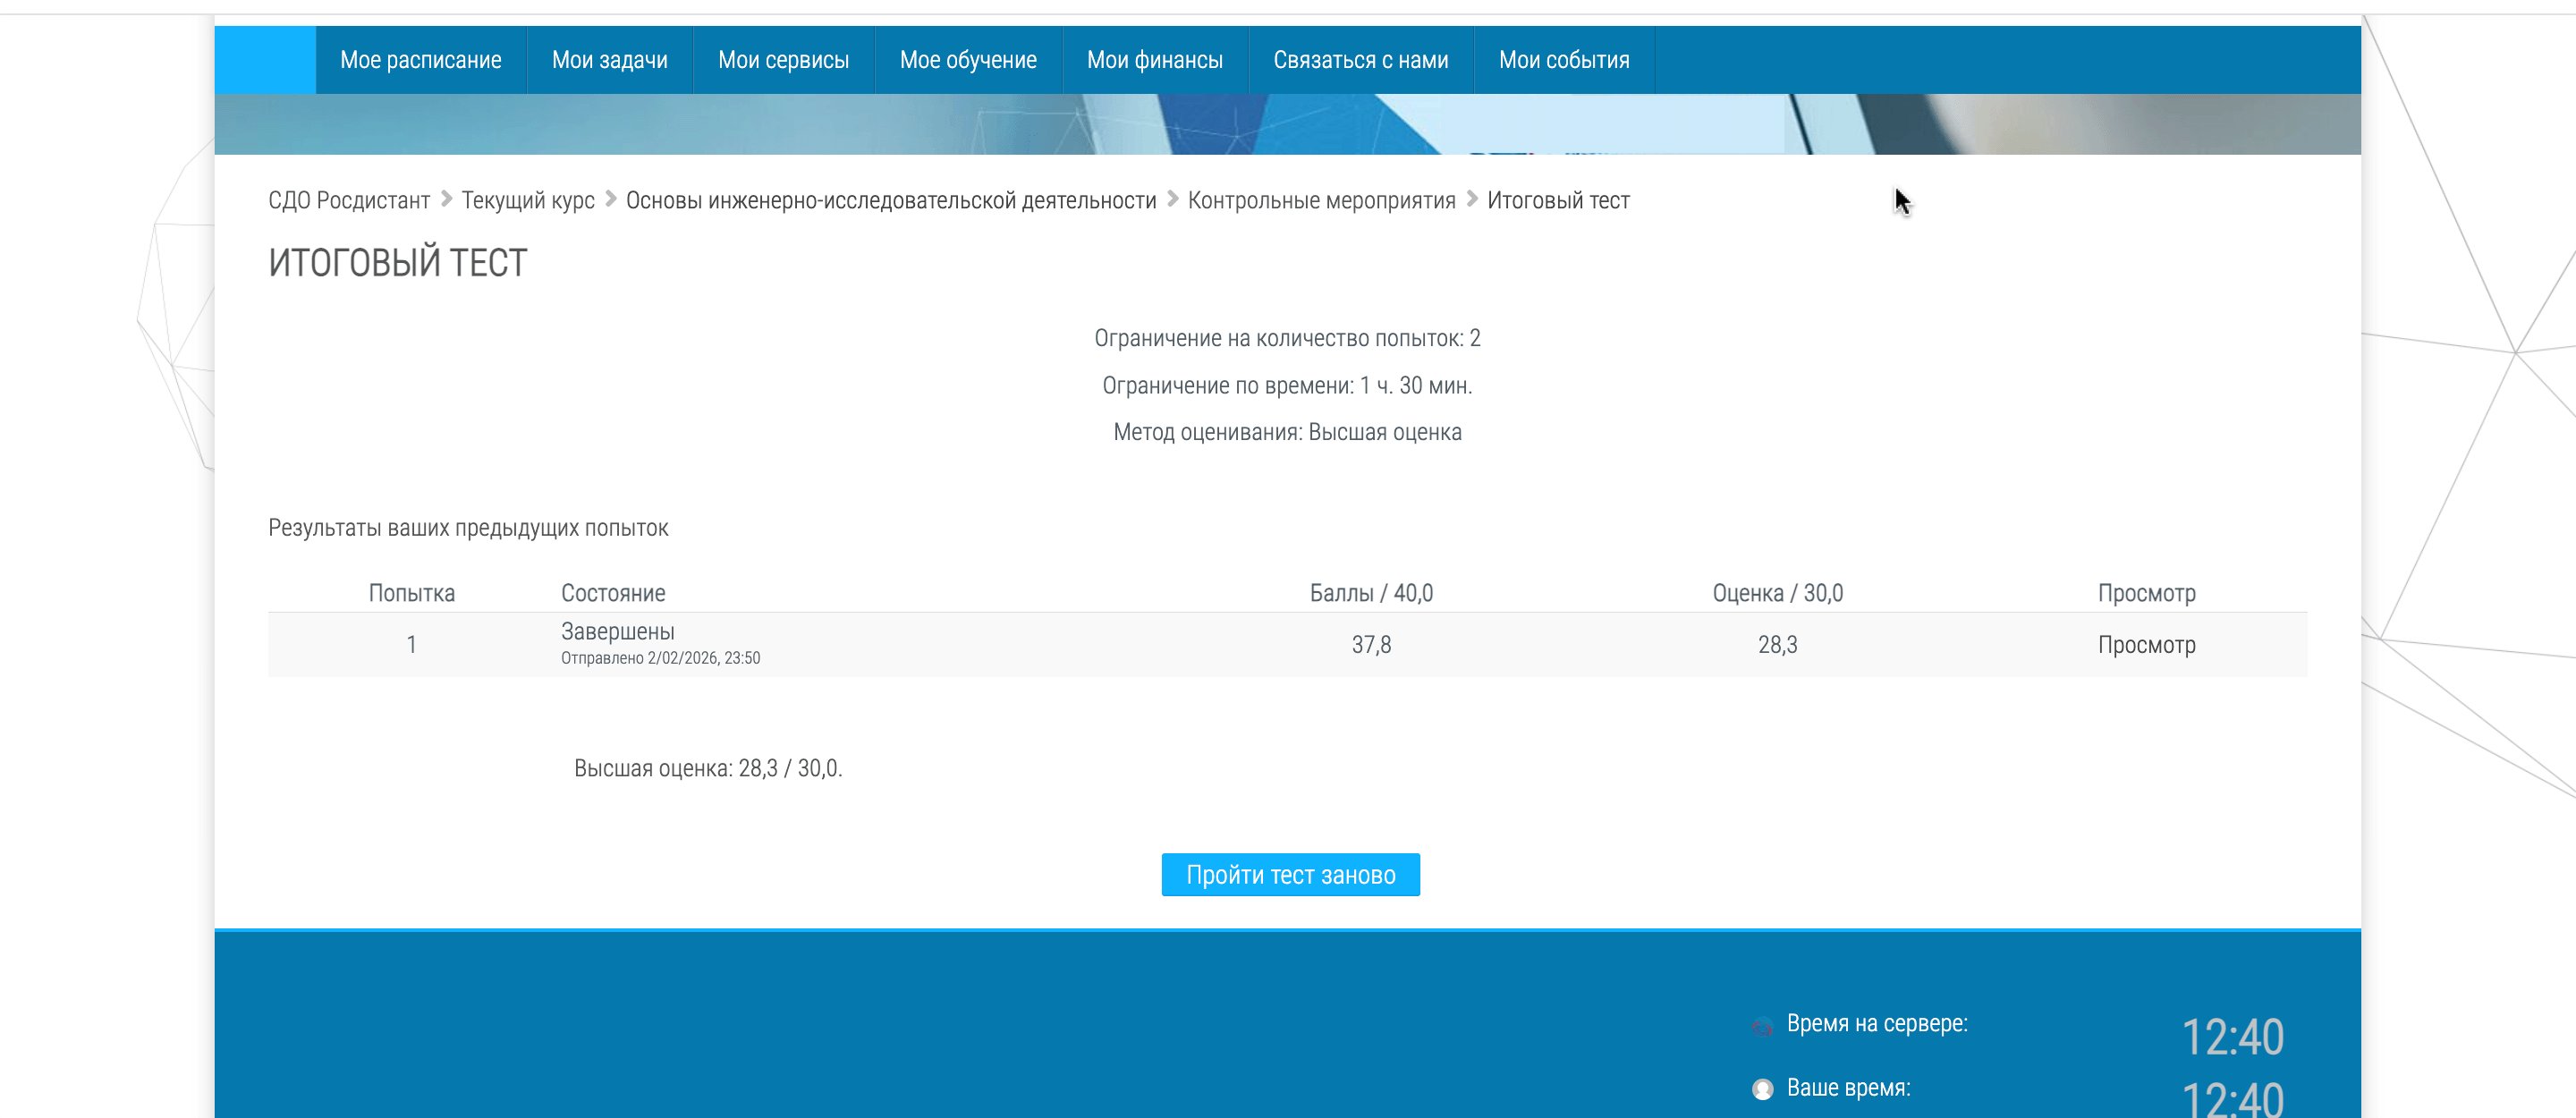2576x1118 pixels.
Task: Go to 'СДО Росдистант' breadcrumb link
Action: click(x=349, y=201)
